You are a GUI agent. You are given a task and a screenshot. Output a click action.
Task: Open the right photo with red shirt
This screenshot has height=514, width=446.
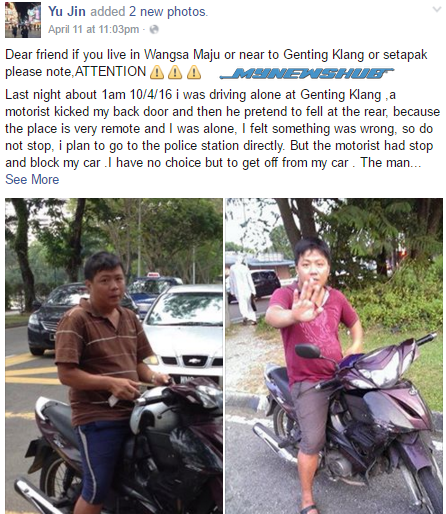pos(334,356)
